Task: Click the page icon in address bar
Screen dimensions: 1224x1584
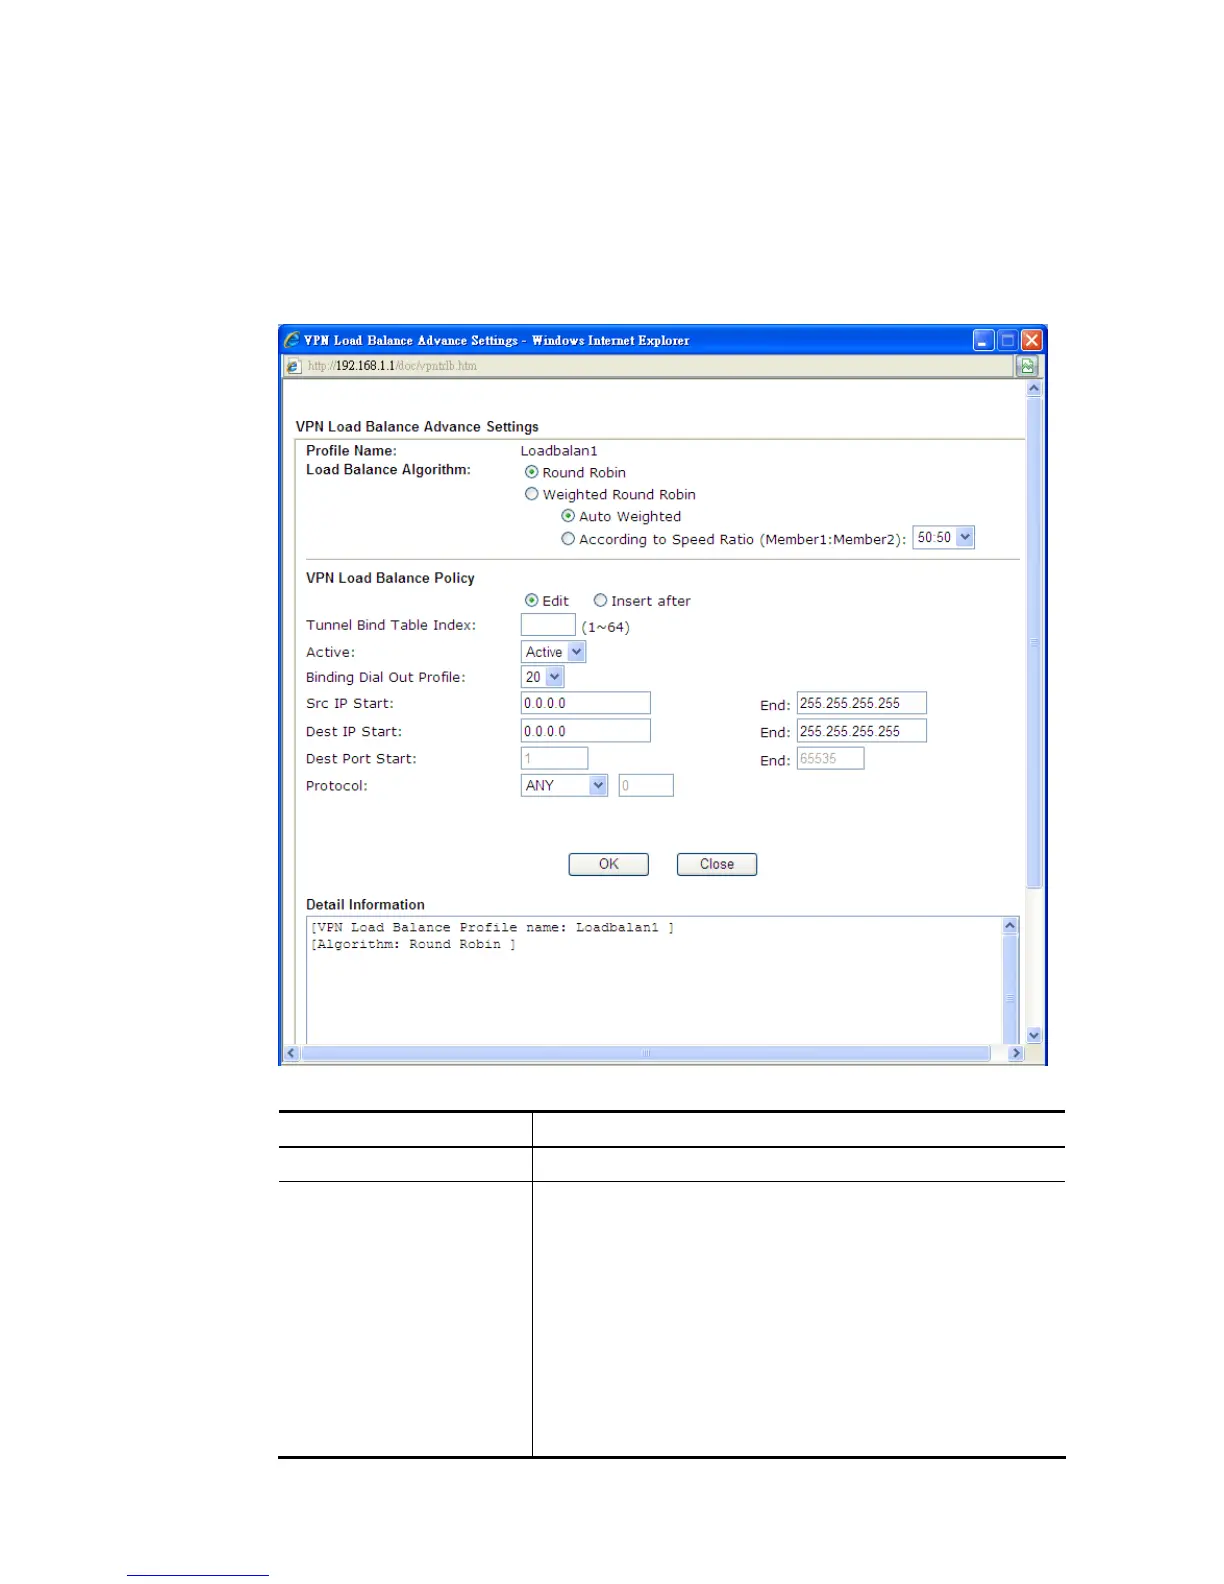Action: pyautogui.click(x=293, y=366)
